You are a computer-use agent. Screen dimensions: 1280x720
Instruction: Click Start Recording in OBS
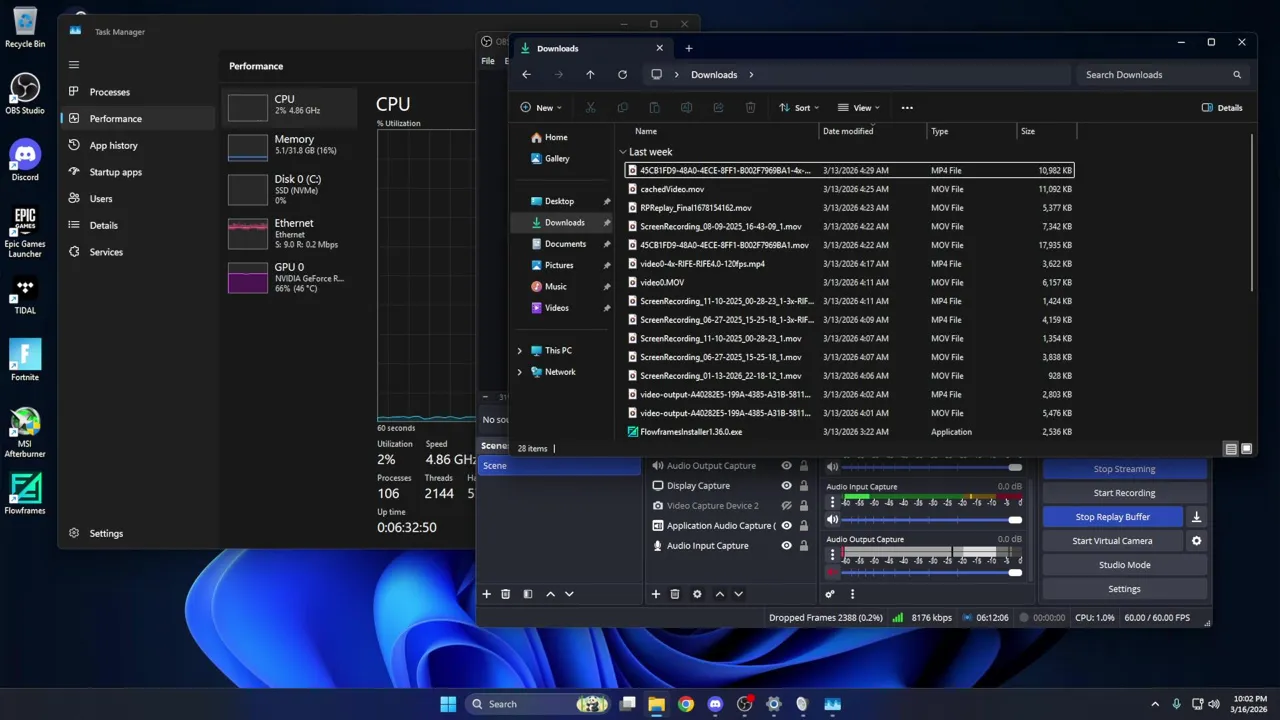click(1124, 493)
